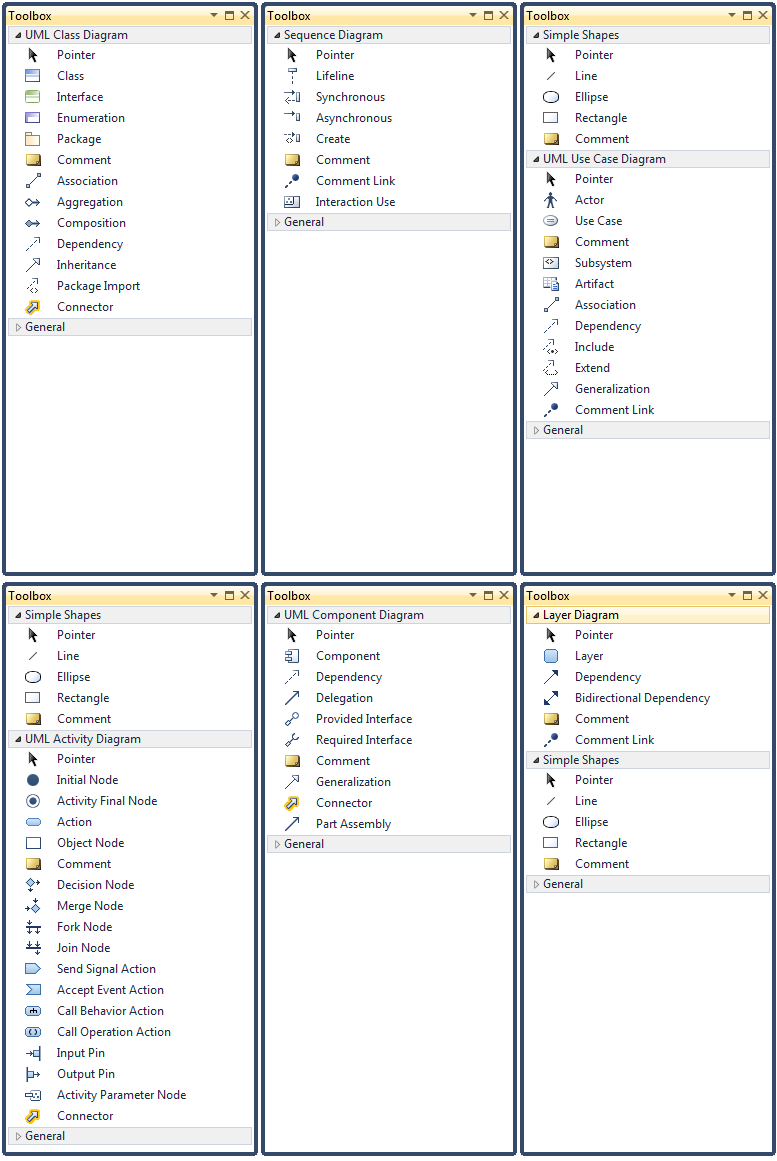Select the Artifact tool
This screenshot has width=777, height=1161.
(594, 284)
